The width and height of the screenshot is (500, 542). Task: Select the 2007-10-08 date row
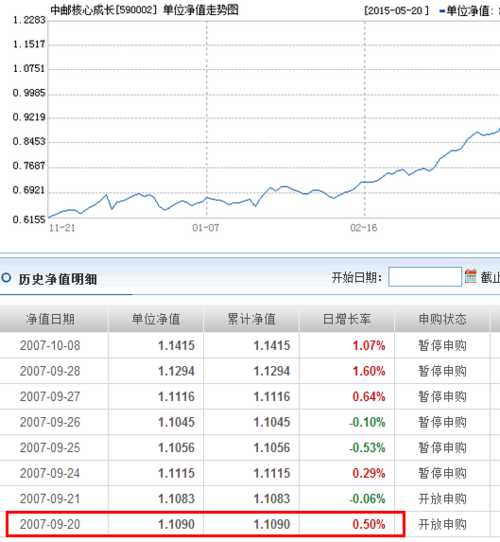50,345
